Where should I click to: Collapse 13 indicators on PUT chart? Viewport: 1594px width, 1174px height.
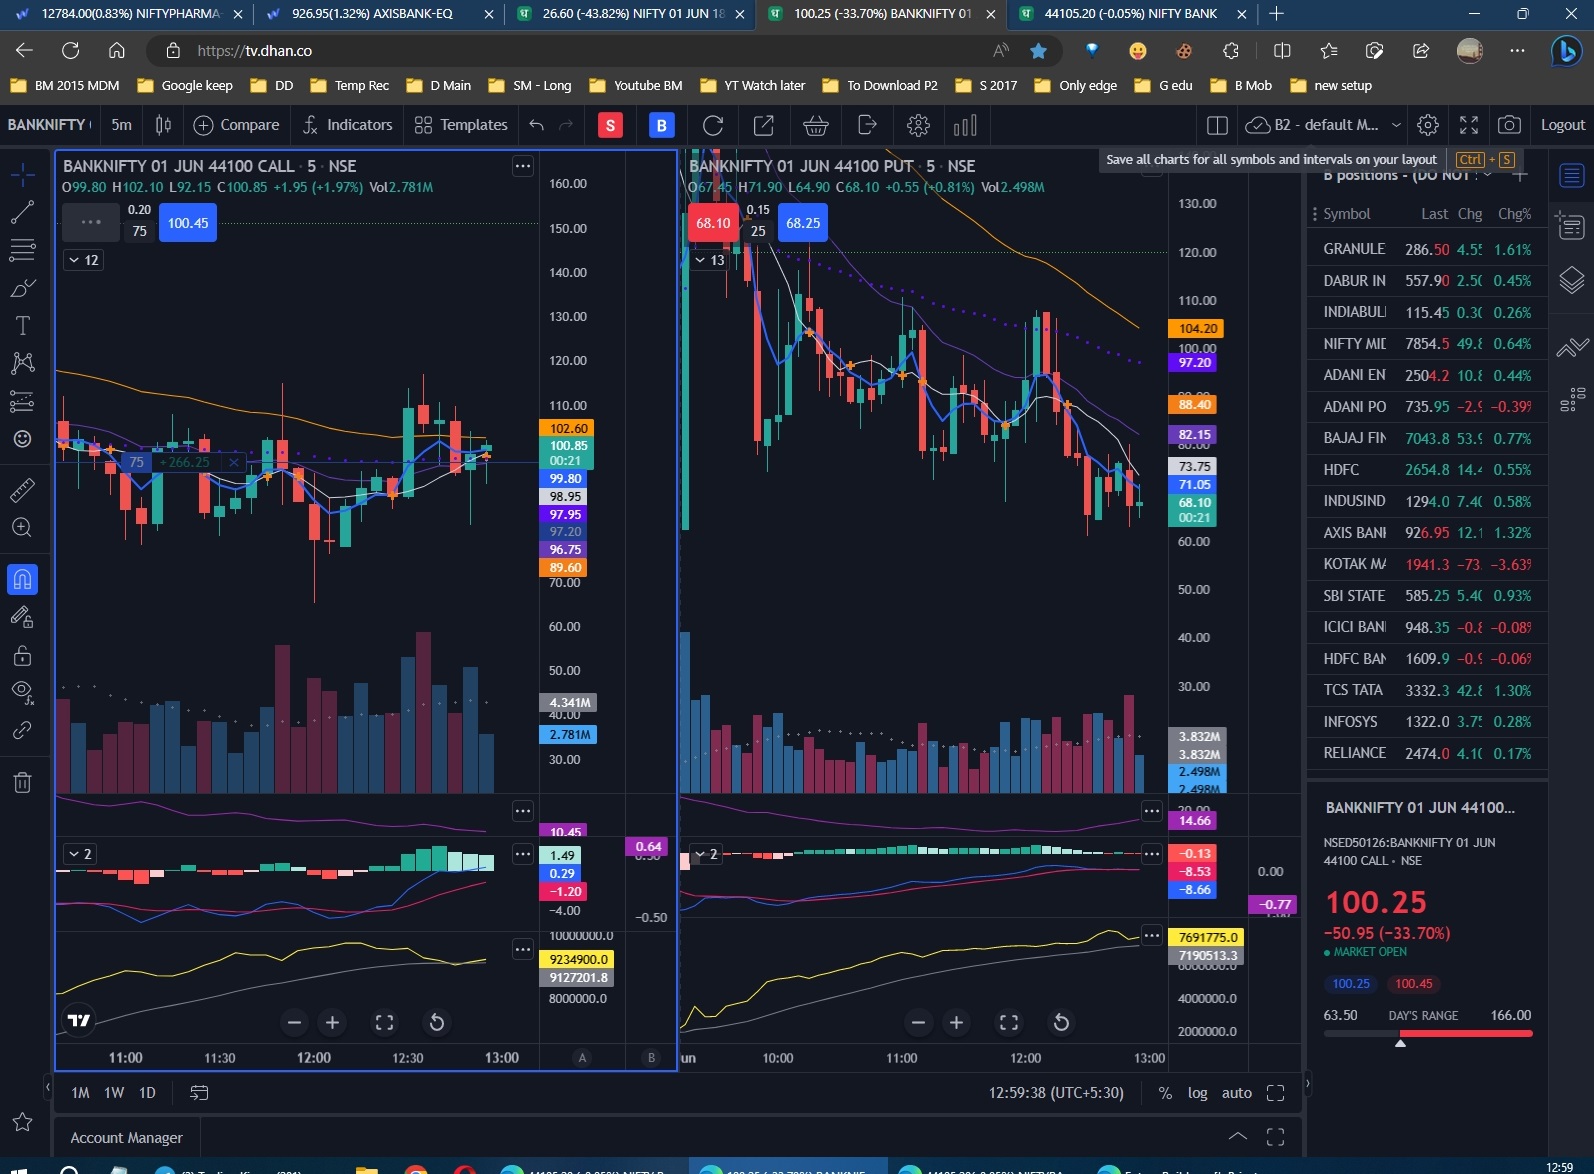(709, 260)
